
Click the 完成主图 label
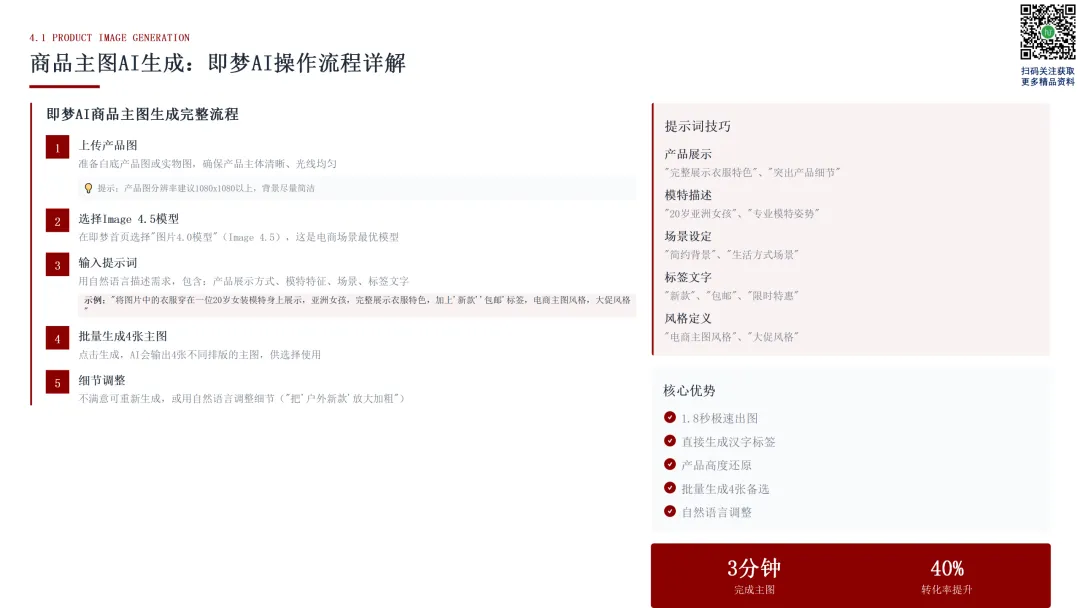coord(754,590)
